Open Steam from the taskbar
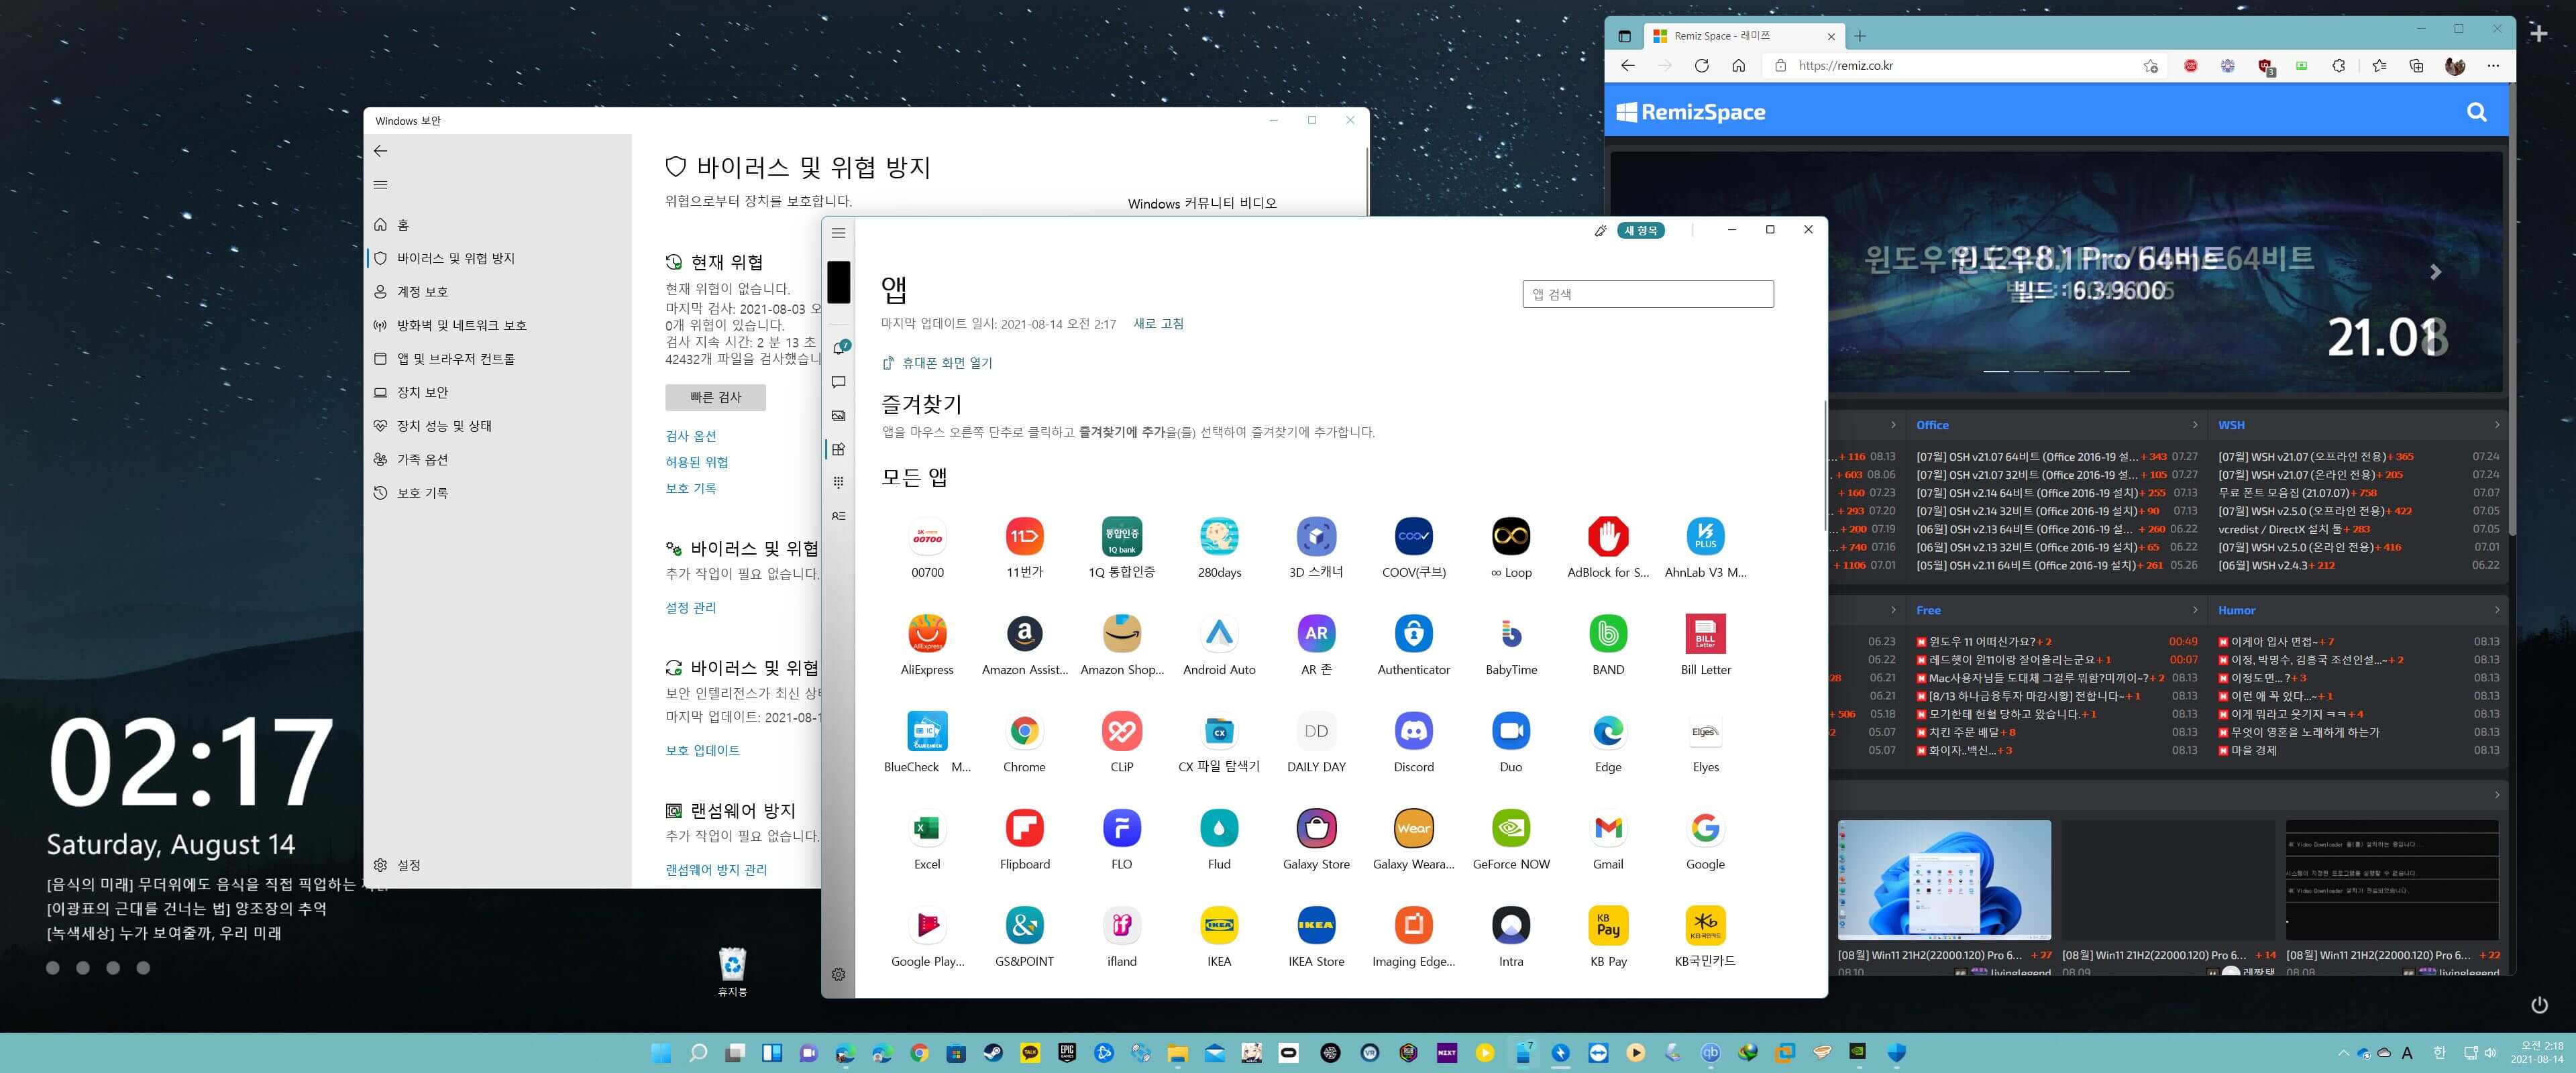 click(x=993, y=1052)
